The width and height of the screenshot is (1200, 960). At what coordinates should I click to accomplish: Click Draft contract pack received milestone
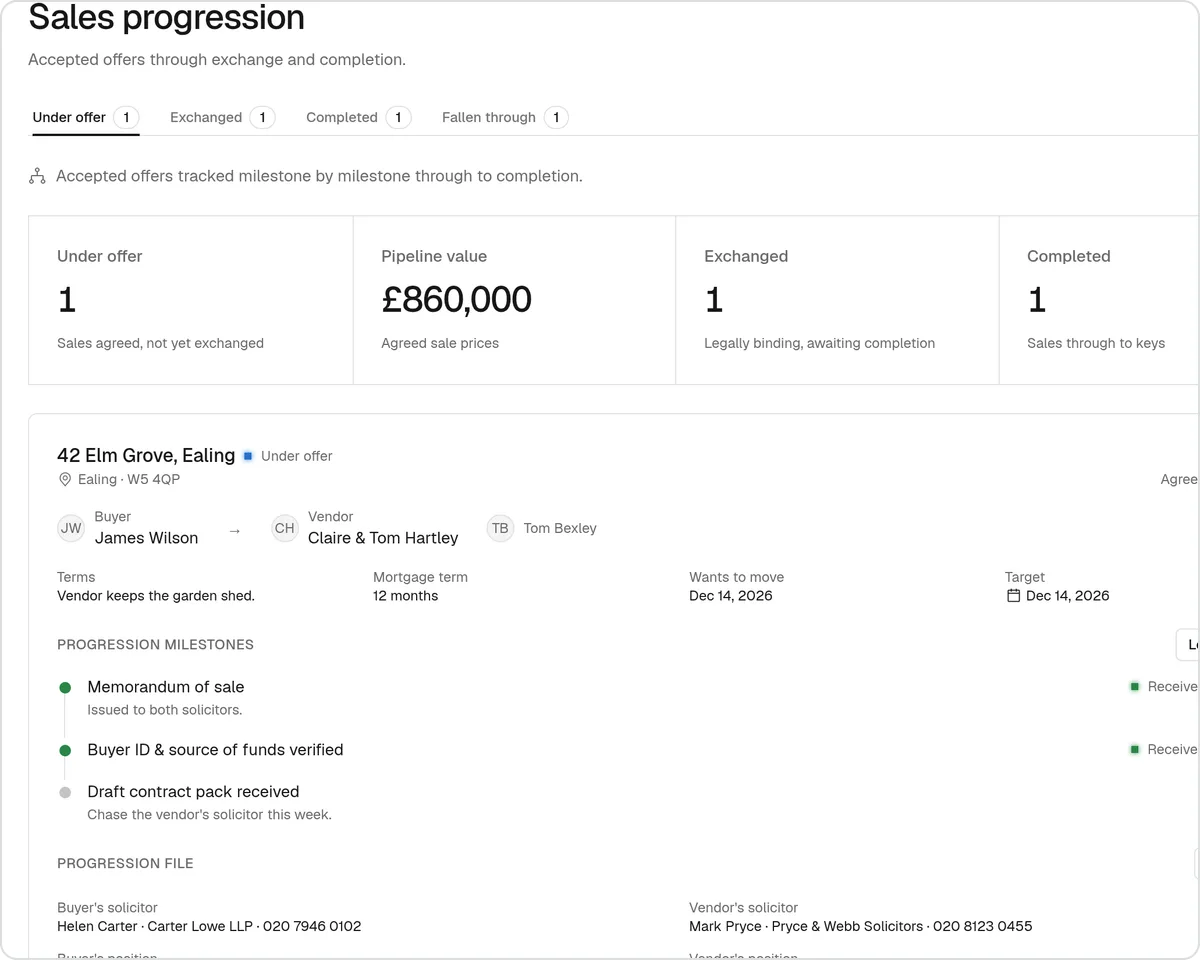(x=193, y=792)
